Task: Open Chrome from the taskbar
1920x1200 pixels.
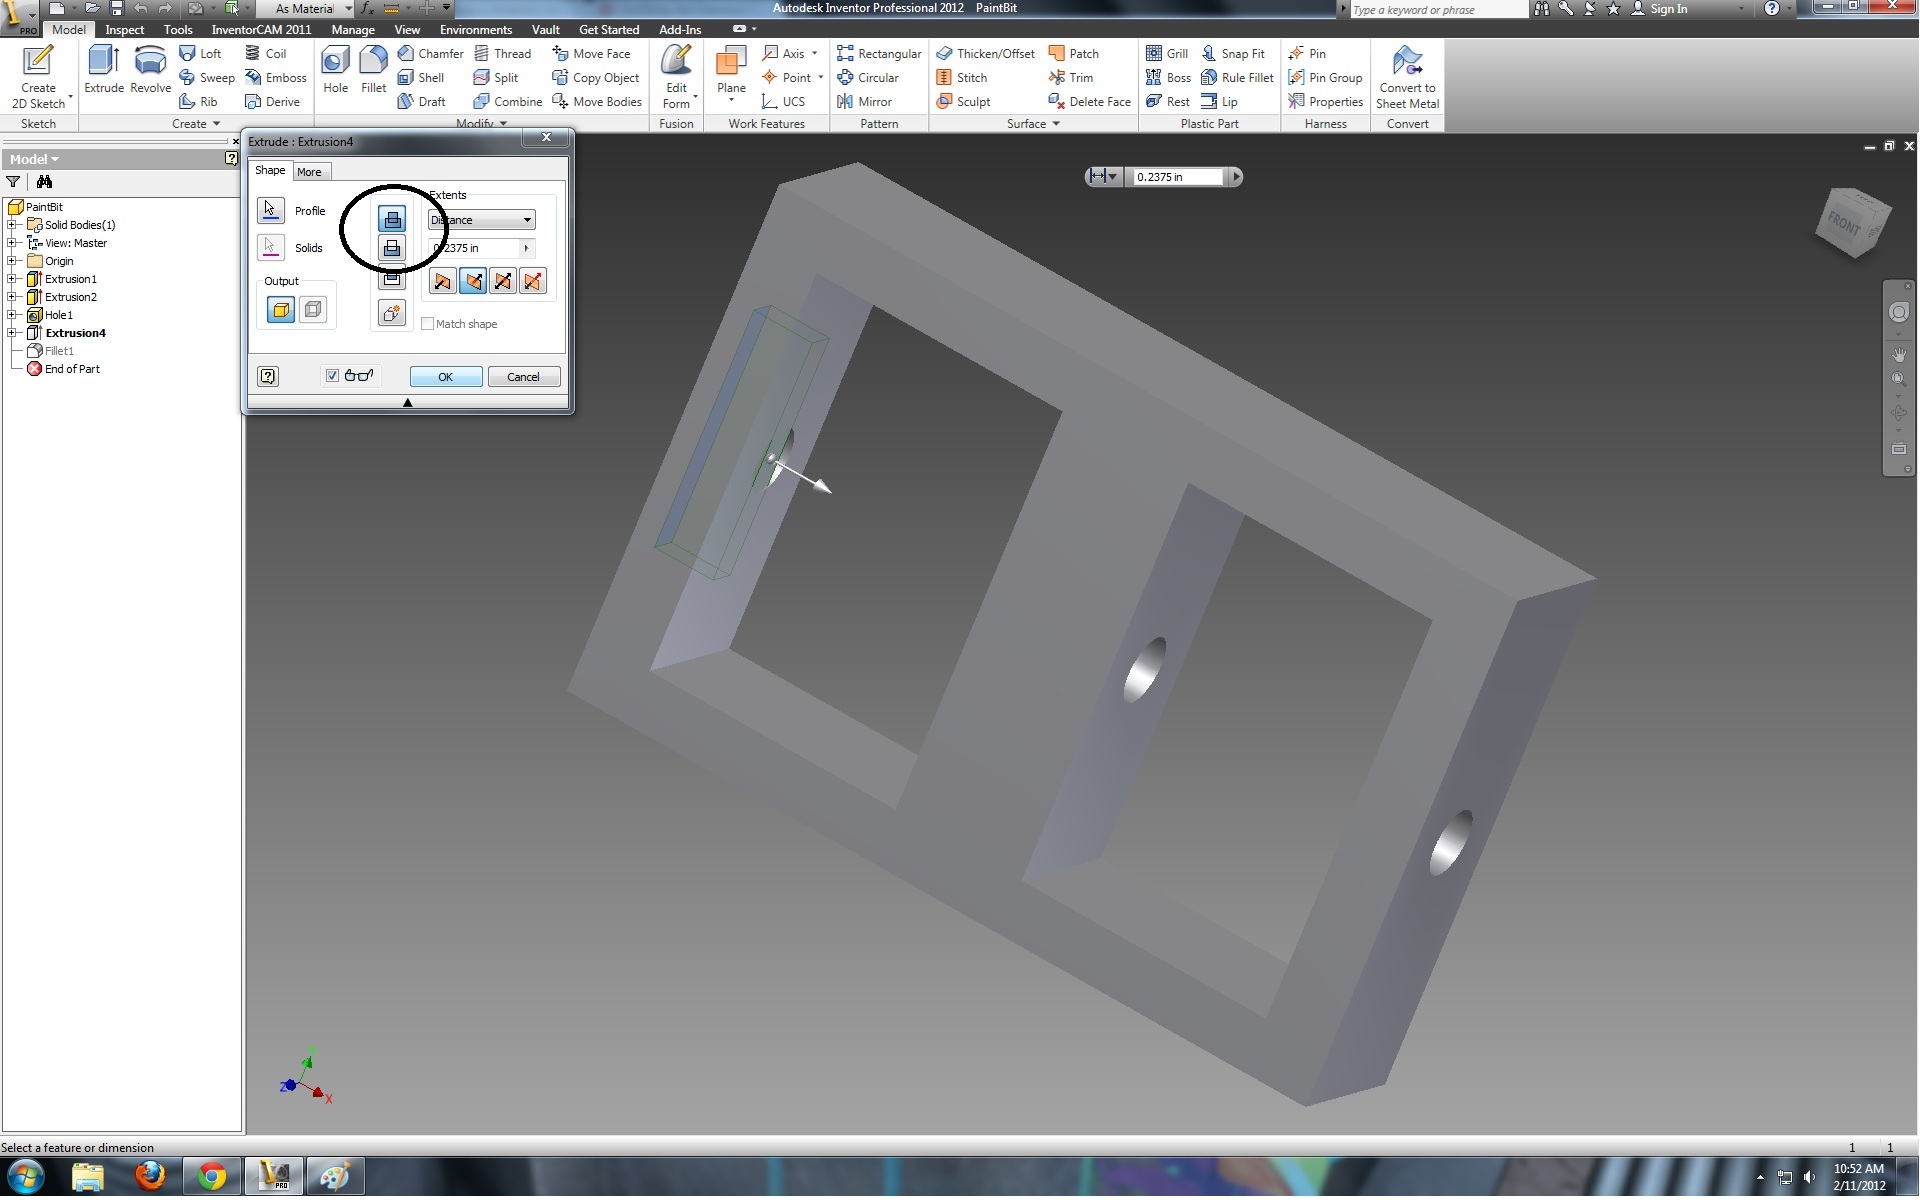Action: point(211,1176)
